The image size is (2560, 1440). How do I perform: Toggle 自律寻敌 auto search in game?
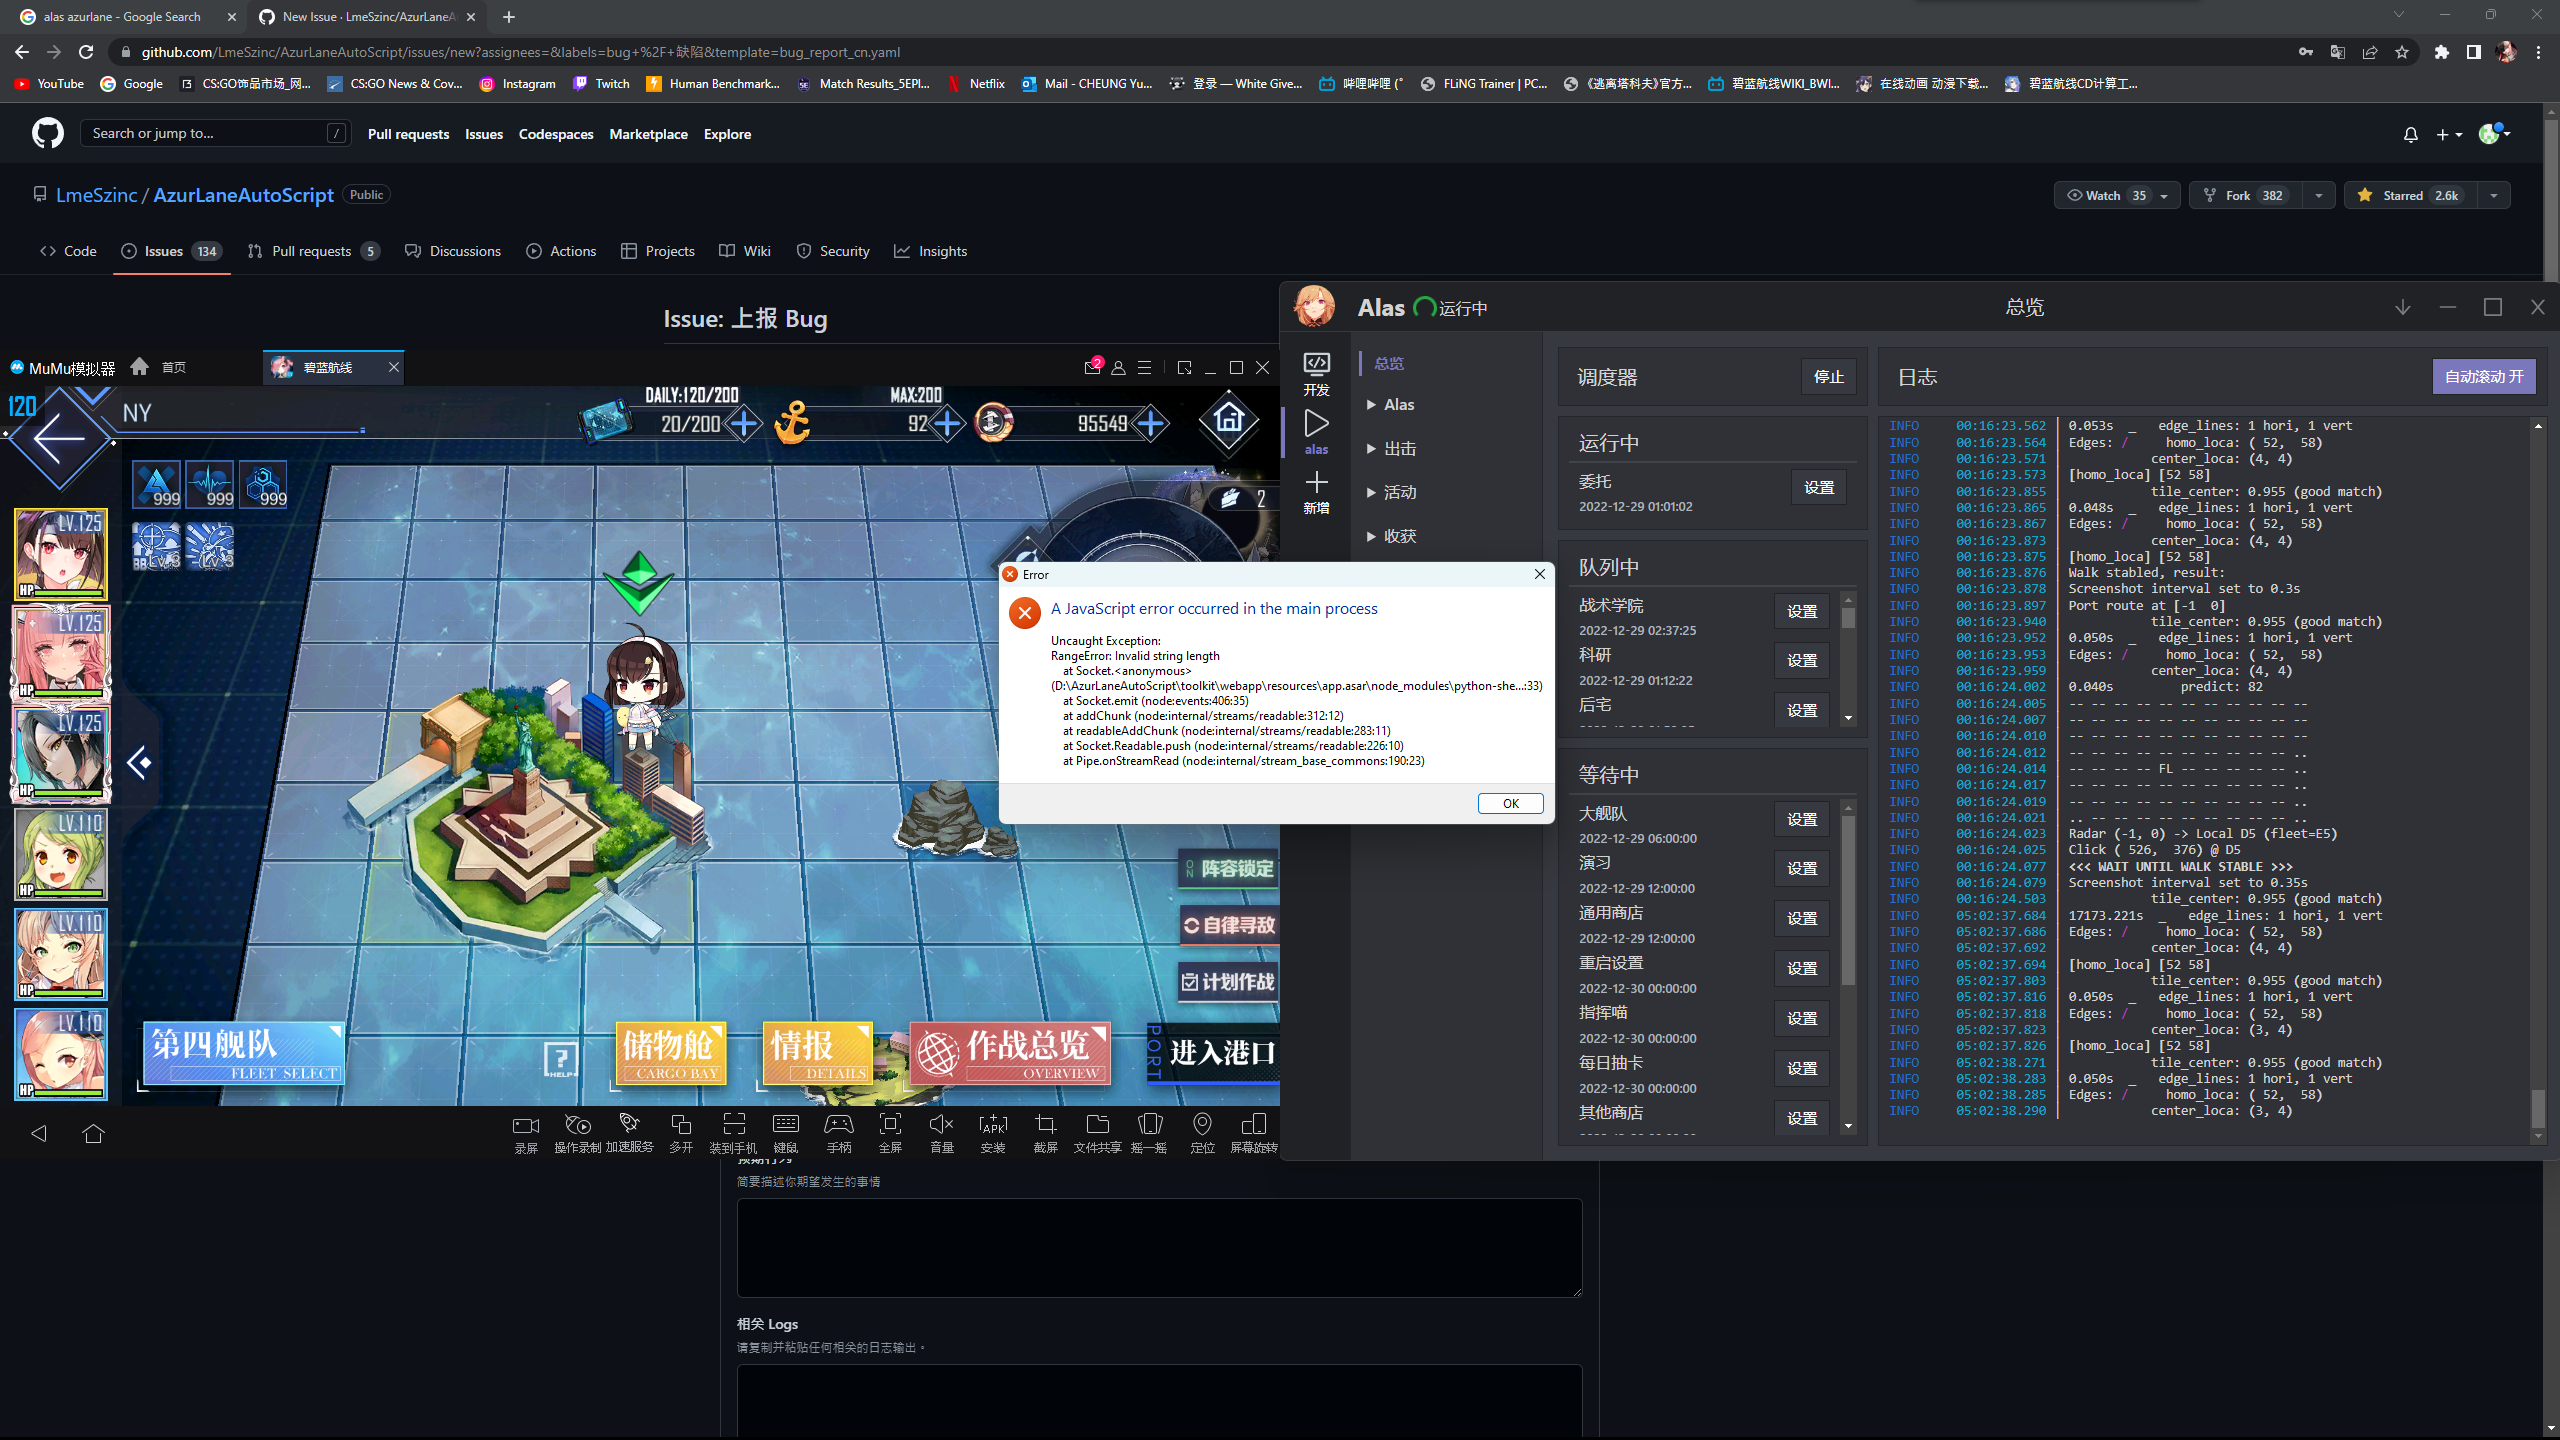pyautogui.click(x=1230, y=925)
